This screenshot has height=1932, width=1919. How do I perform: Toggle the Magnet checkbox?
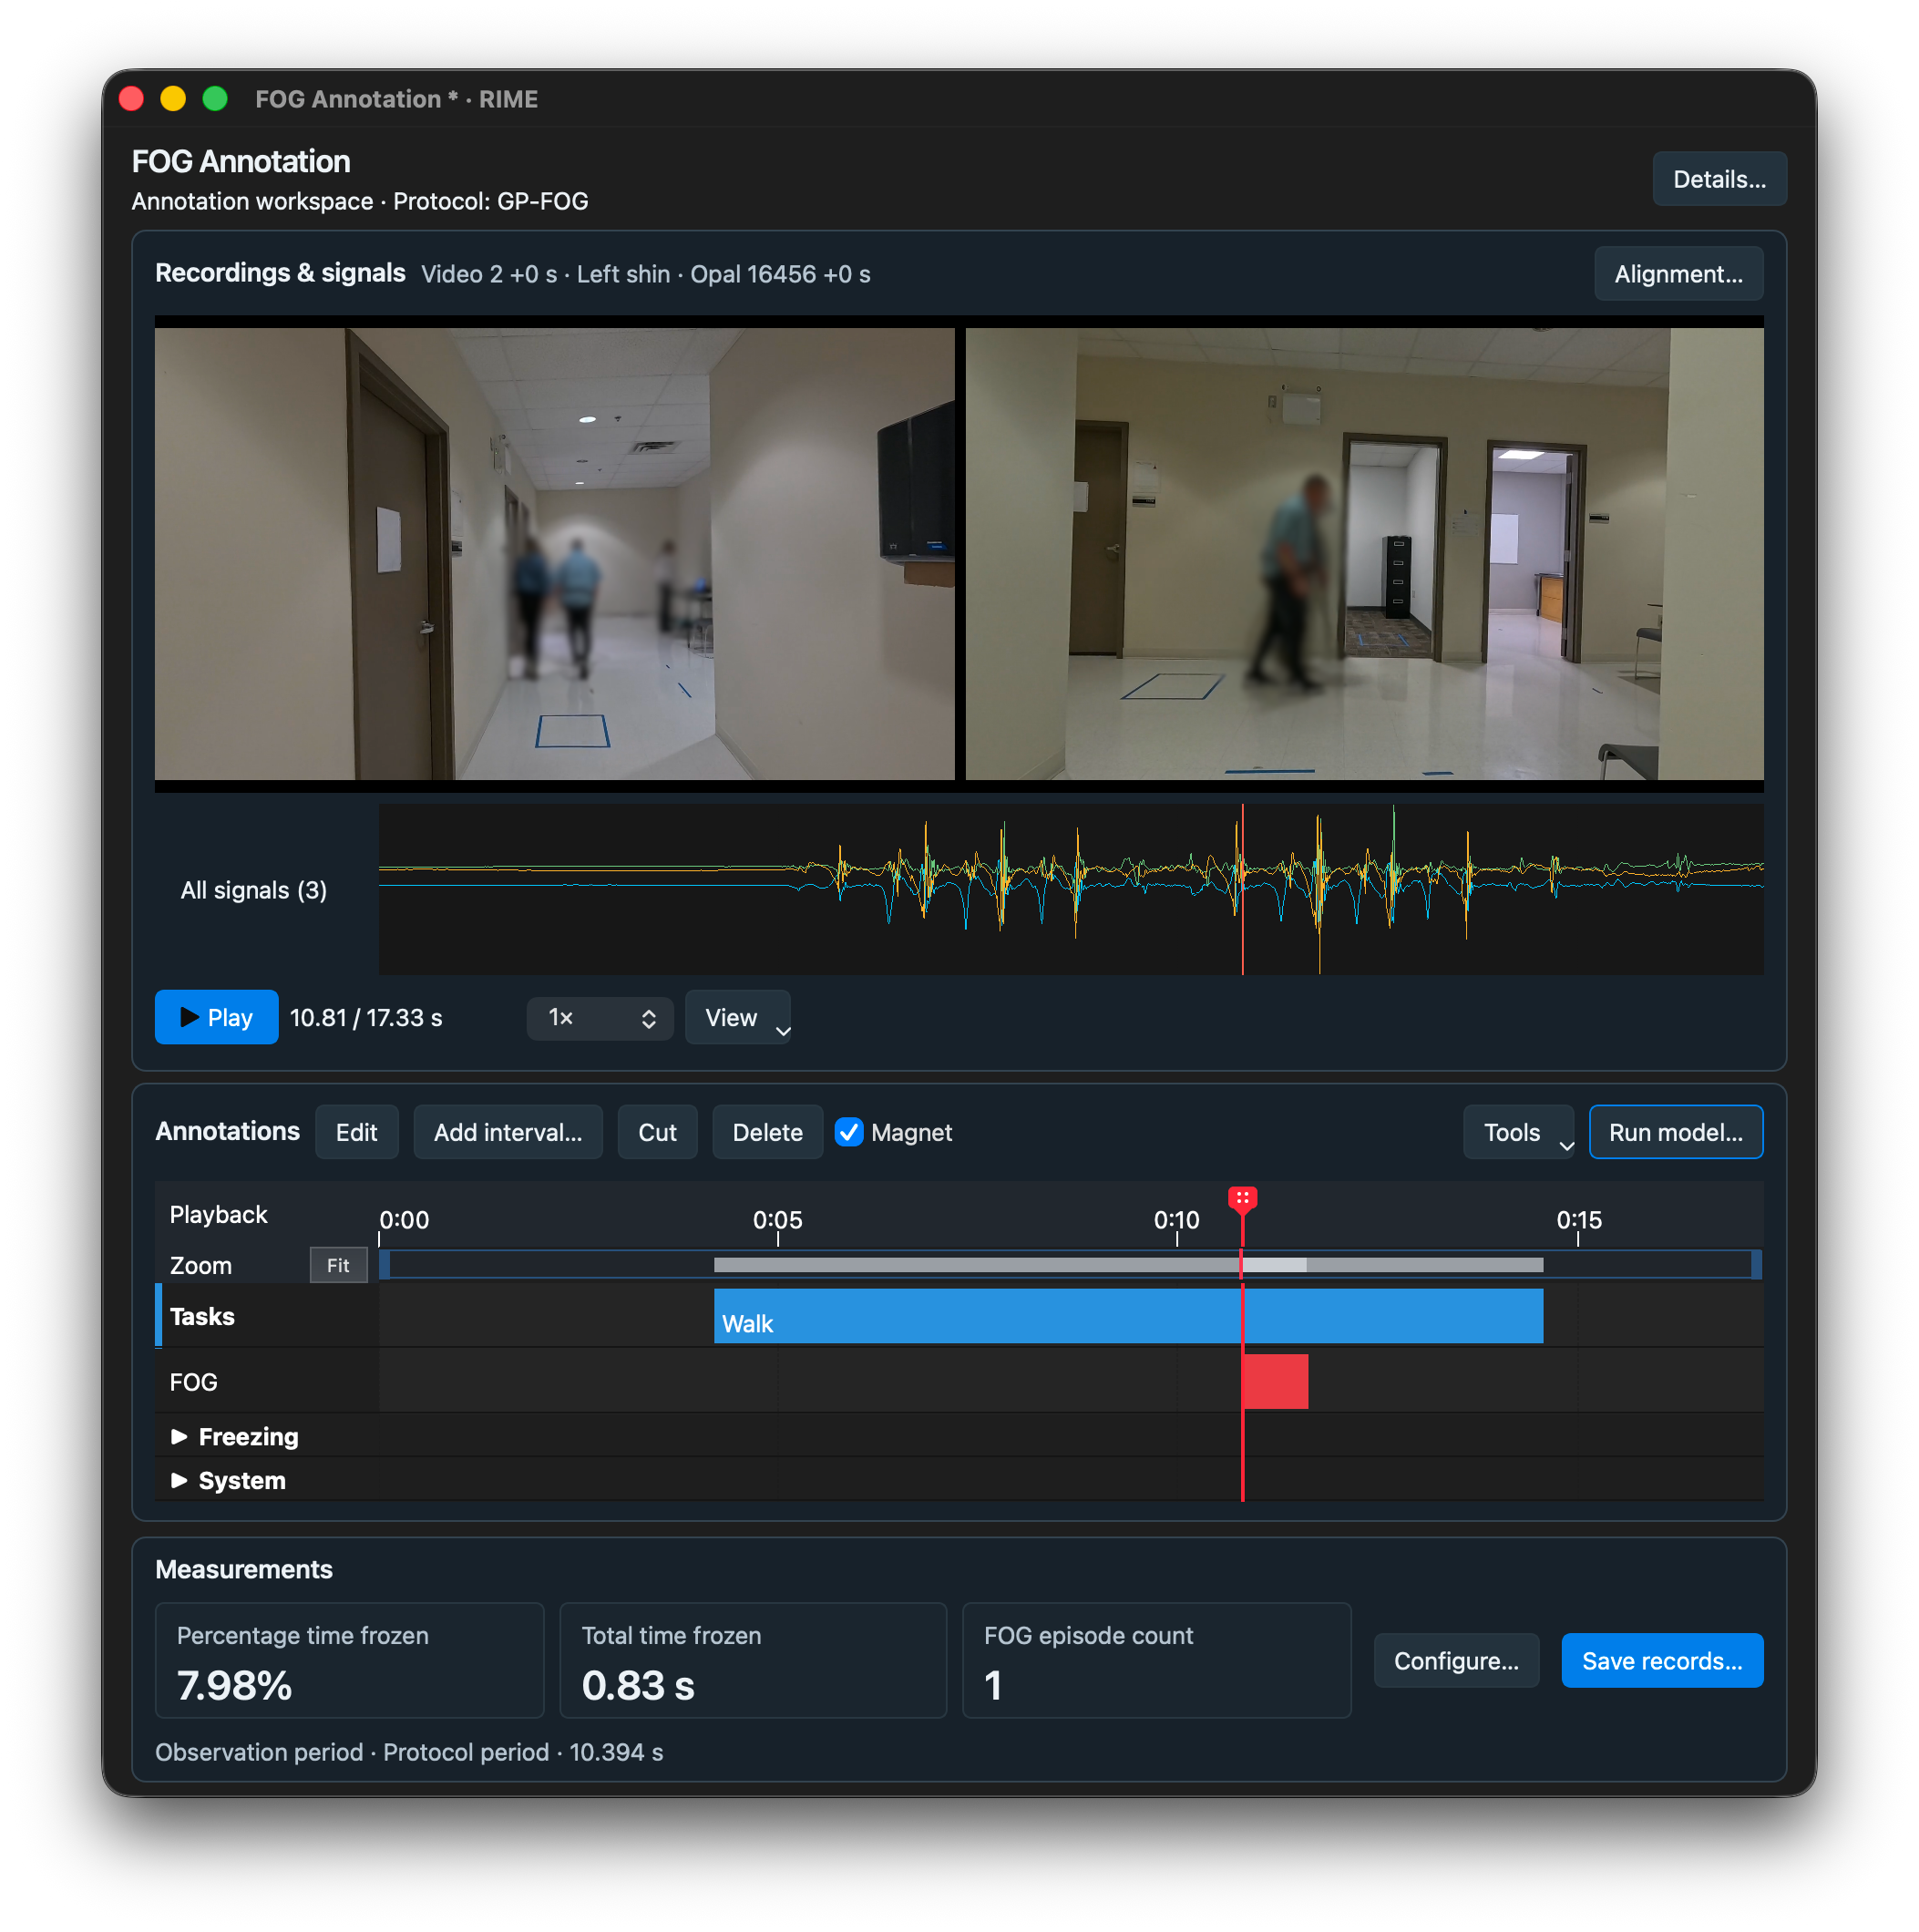coord(849,1132)
